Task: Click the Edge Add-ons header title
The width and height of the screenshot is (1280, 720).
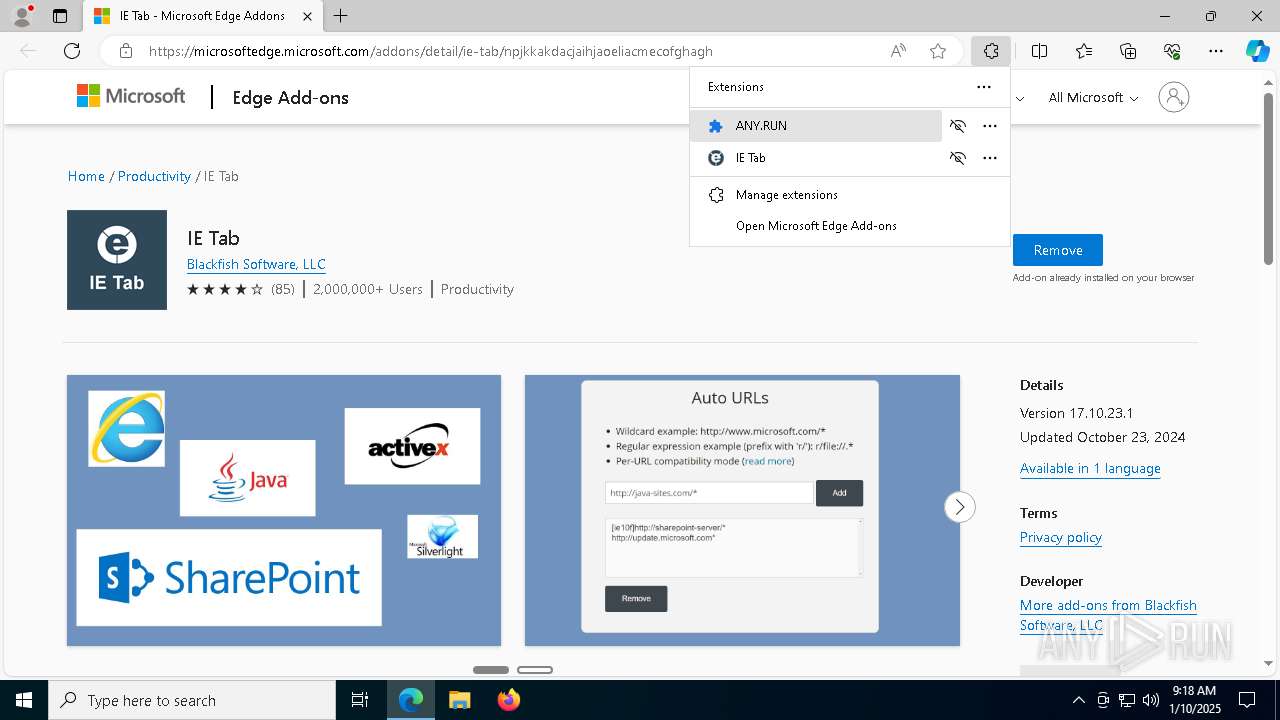Action: [x=290, y=97]
